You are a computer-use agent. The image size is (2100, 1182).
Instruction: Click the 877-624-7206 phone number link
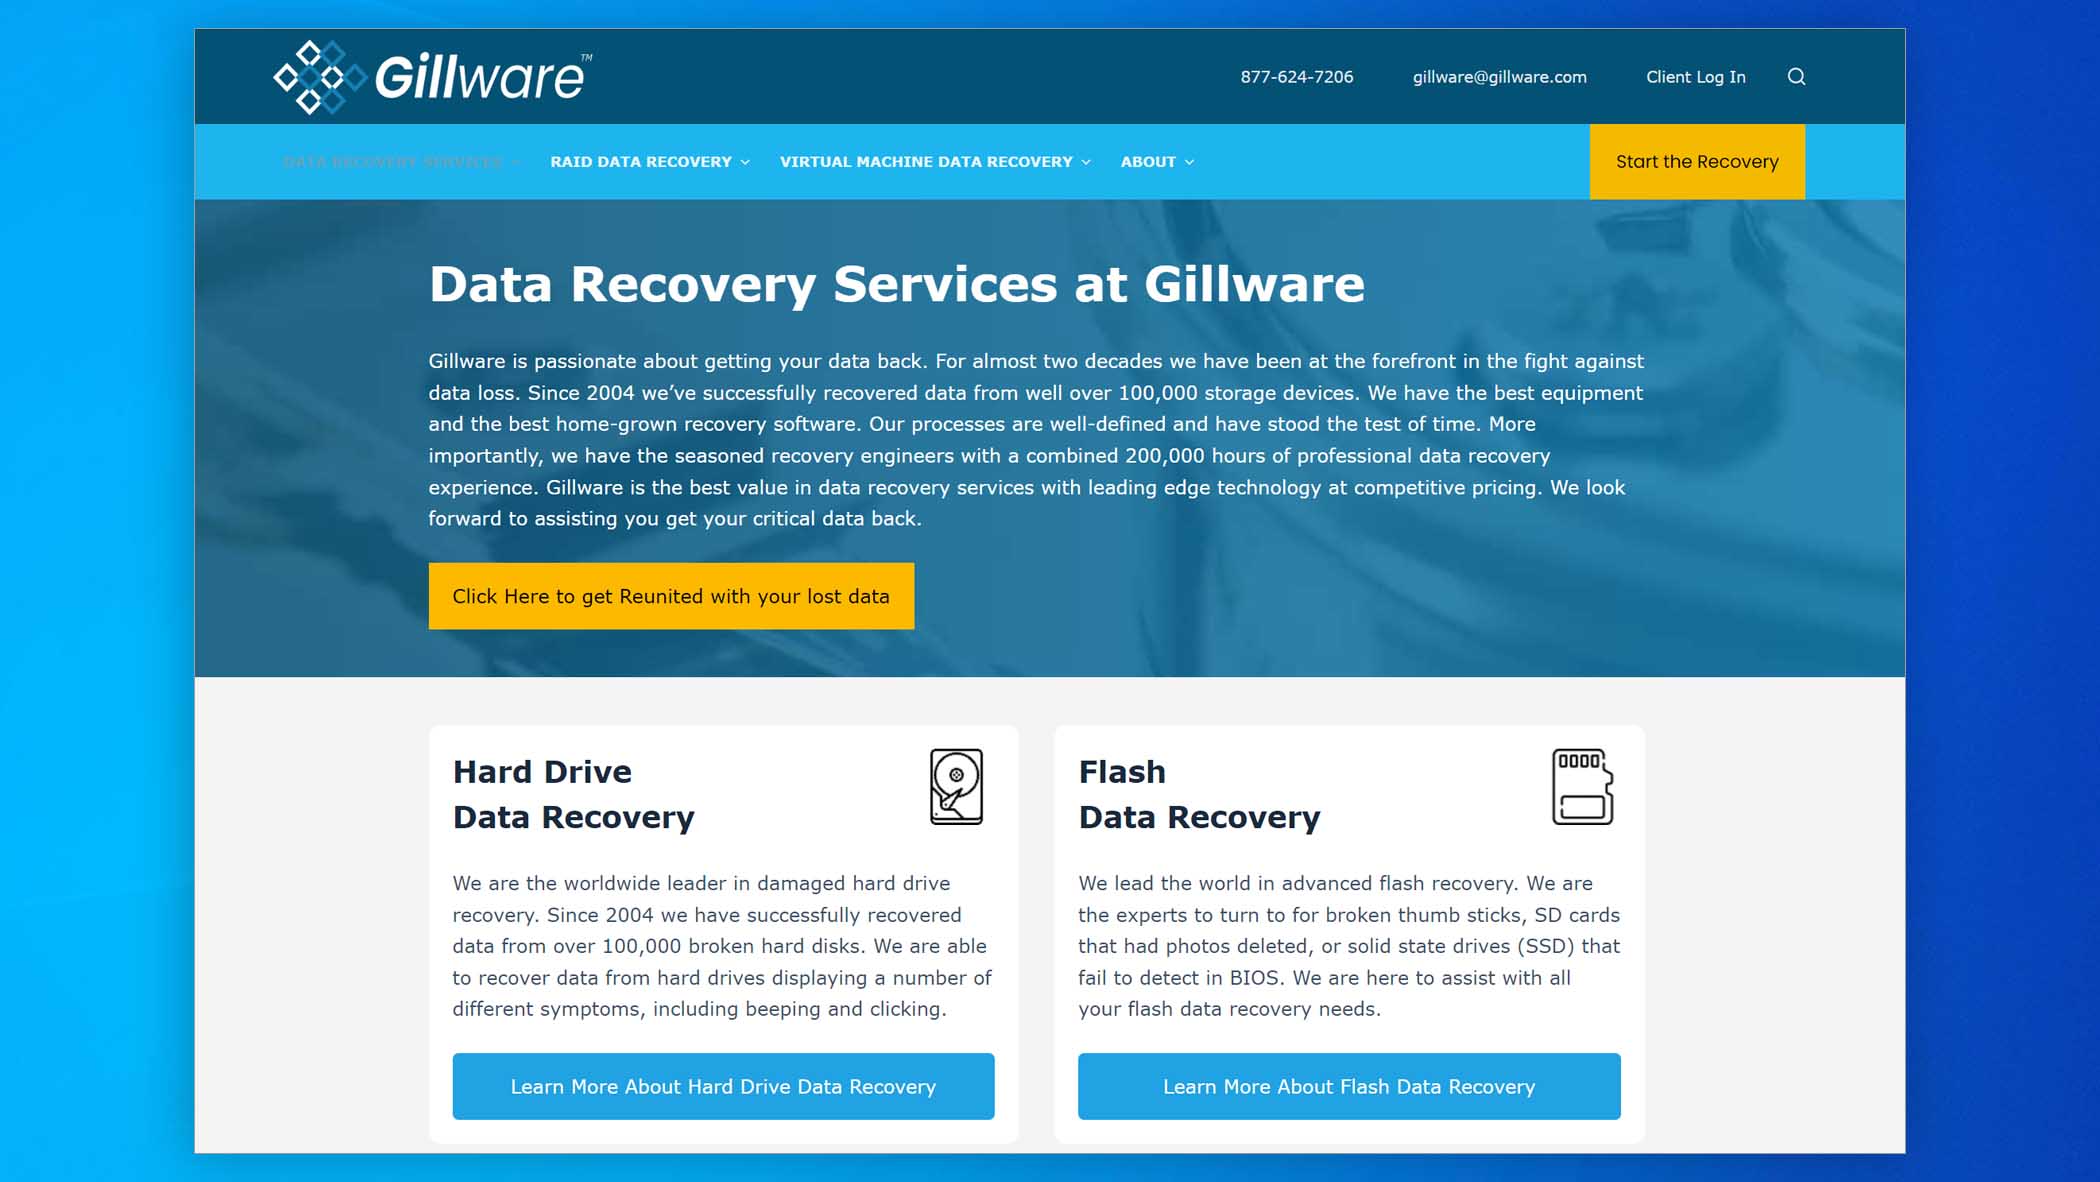pos(1297,76)
